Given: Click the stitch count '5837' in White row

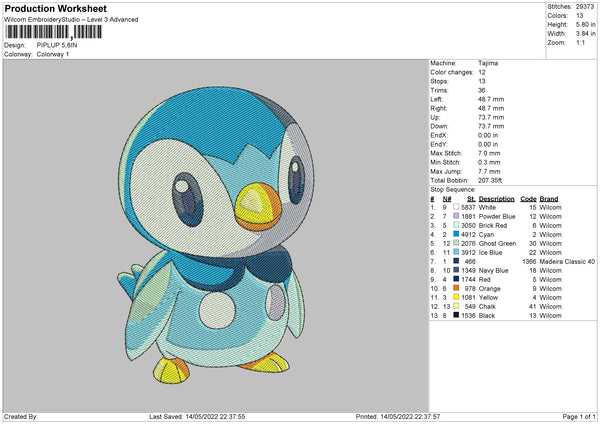Looking at the screenshot, I should coord(468,207).
